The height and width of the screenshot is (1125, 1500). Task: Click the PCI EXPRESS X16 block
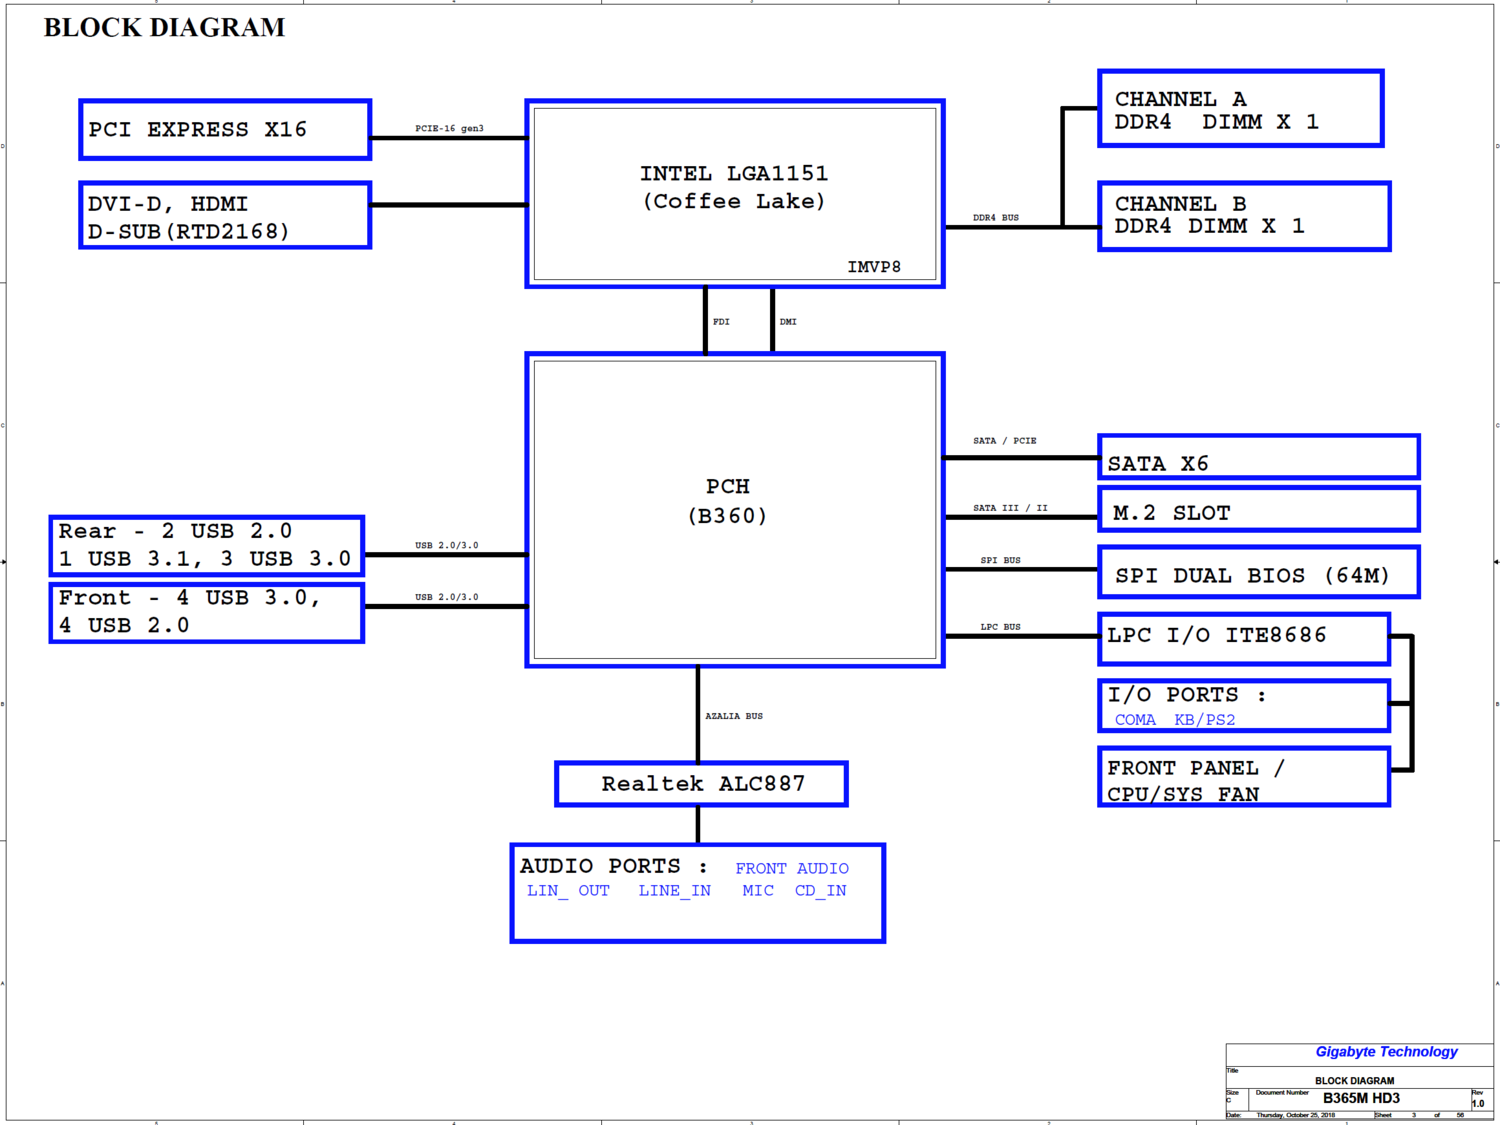coord(225,130)
